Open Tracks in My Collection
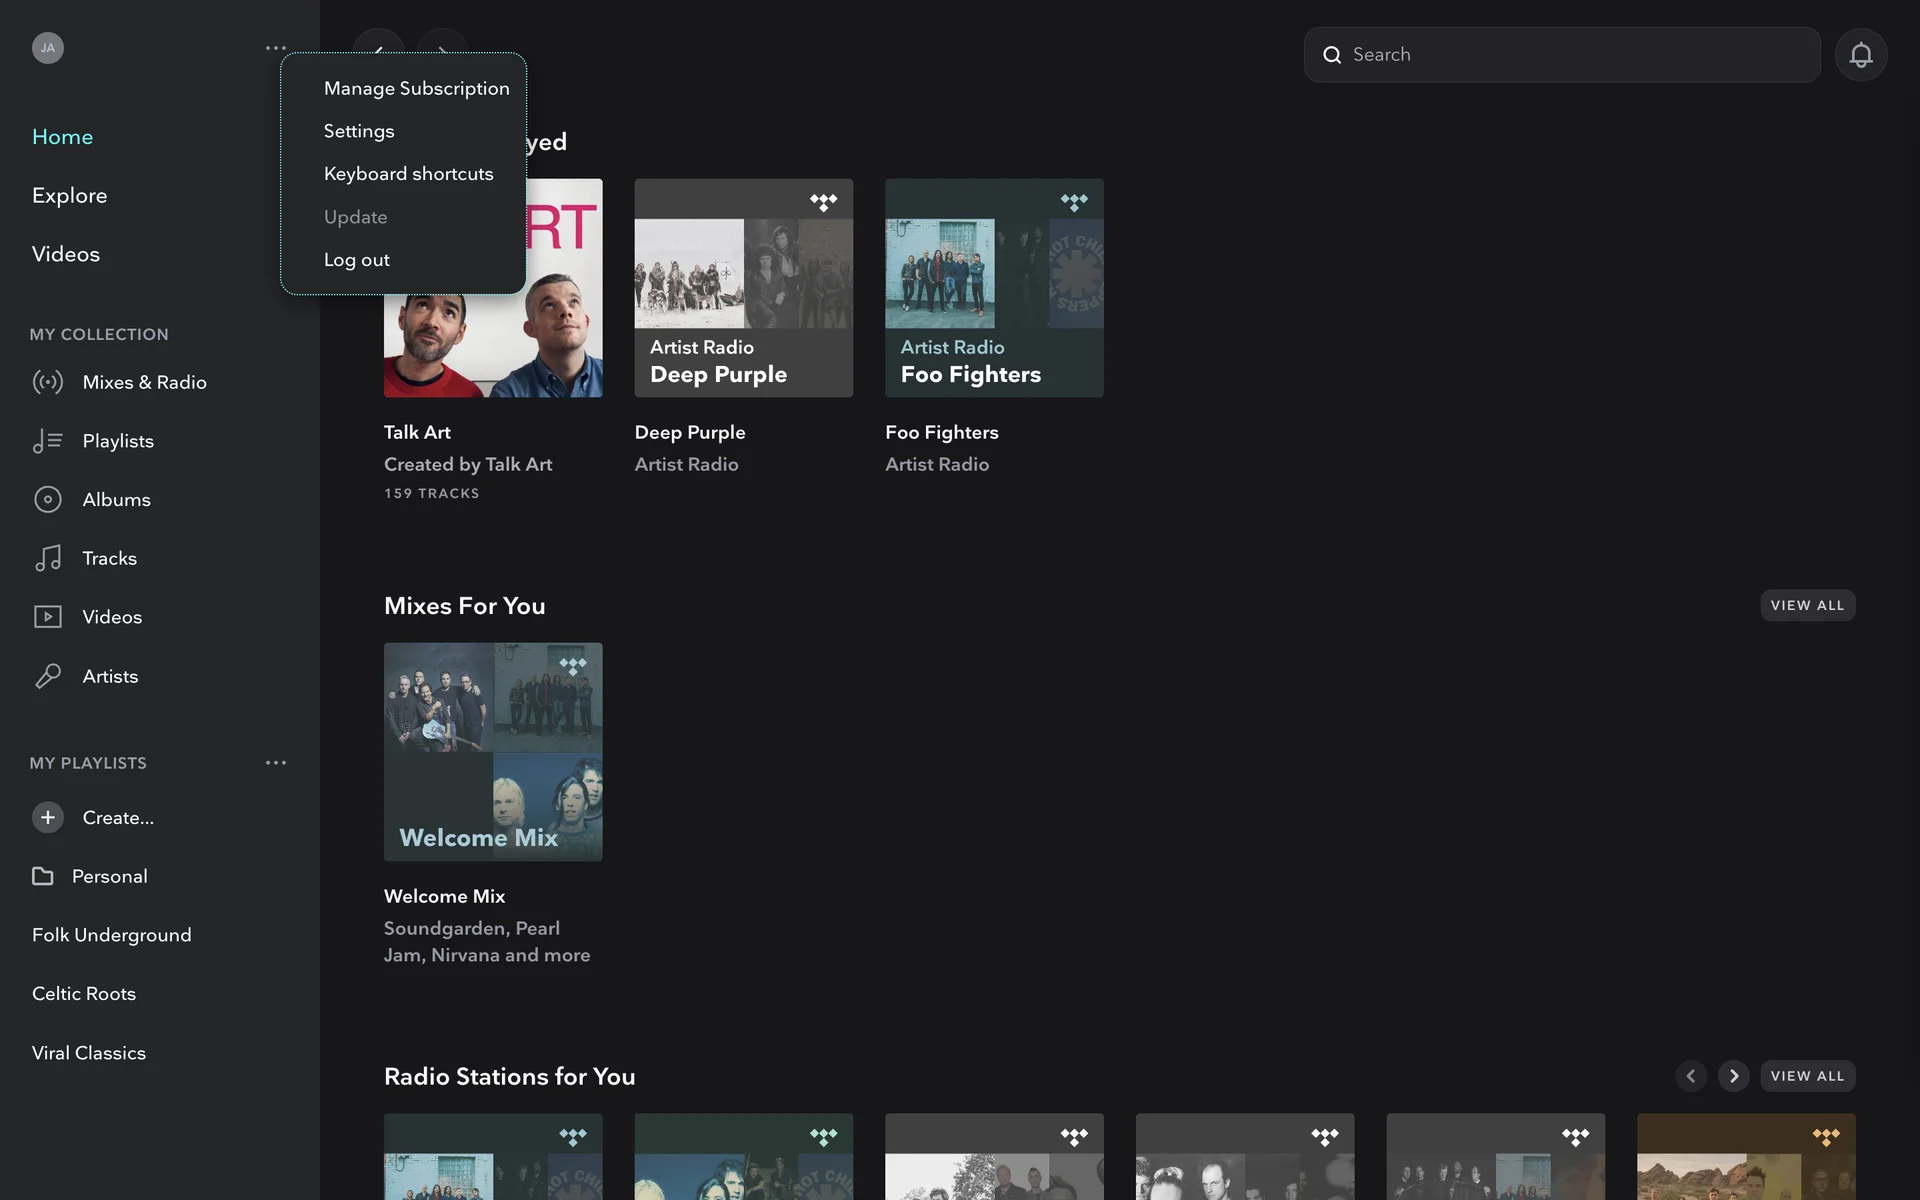Viewport: 1920px width, 1200px height. [109, 558]
